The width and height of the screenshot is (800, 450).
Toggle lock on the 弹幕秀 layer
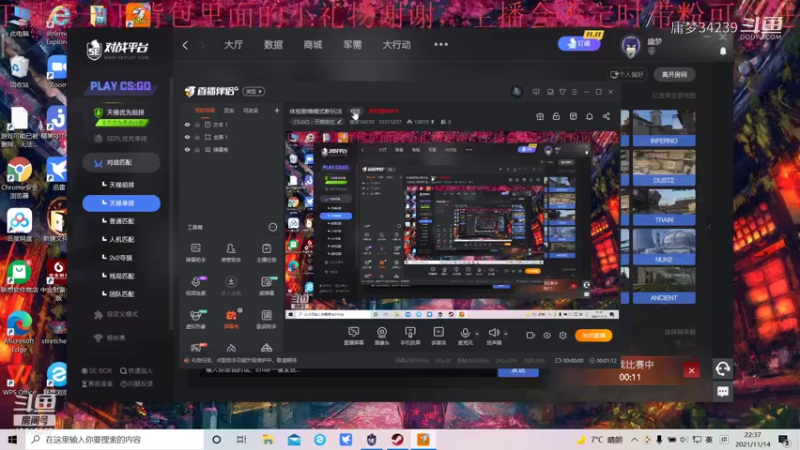197,150
